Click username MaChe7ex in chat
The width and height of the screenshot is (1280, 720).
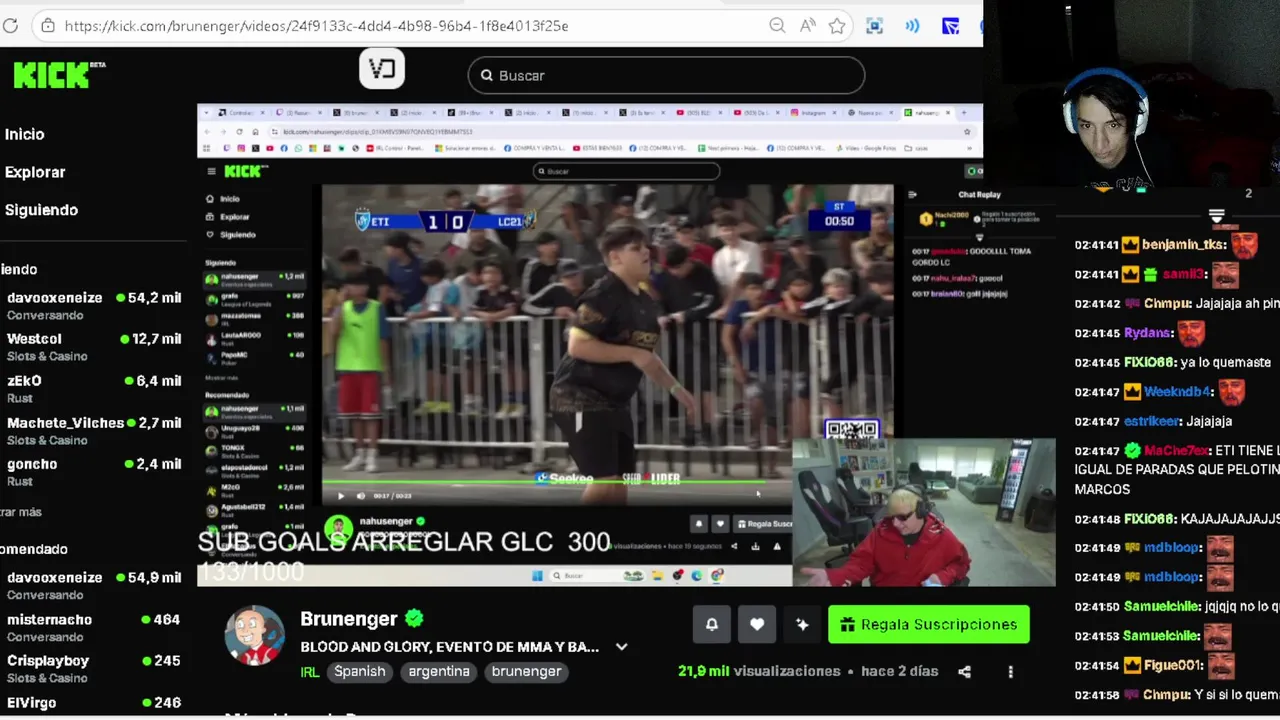tap(1176, 451)
